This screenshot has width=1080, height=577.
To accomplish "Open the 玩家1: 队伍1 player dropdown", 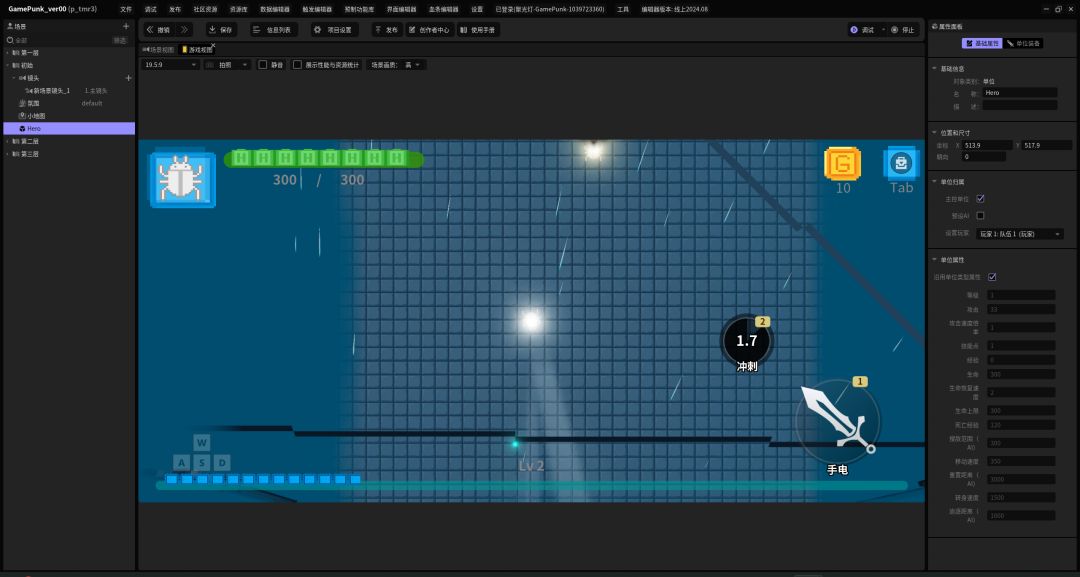I will (1020, 234).
